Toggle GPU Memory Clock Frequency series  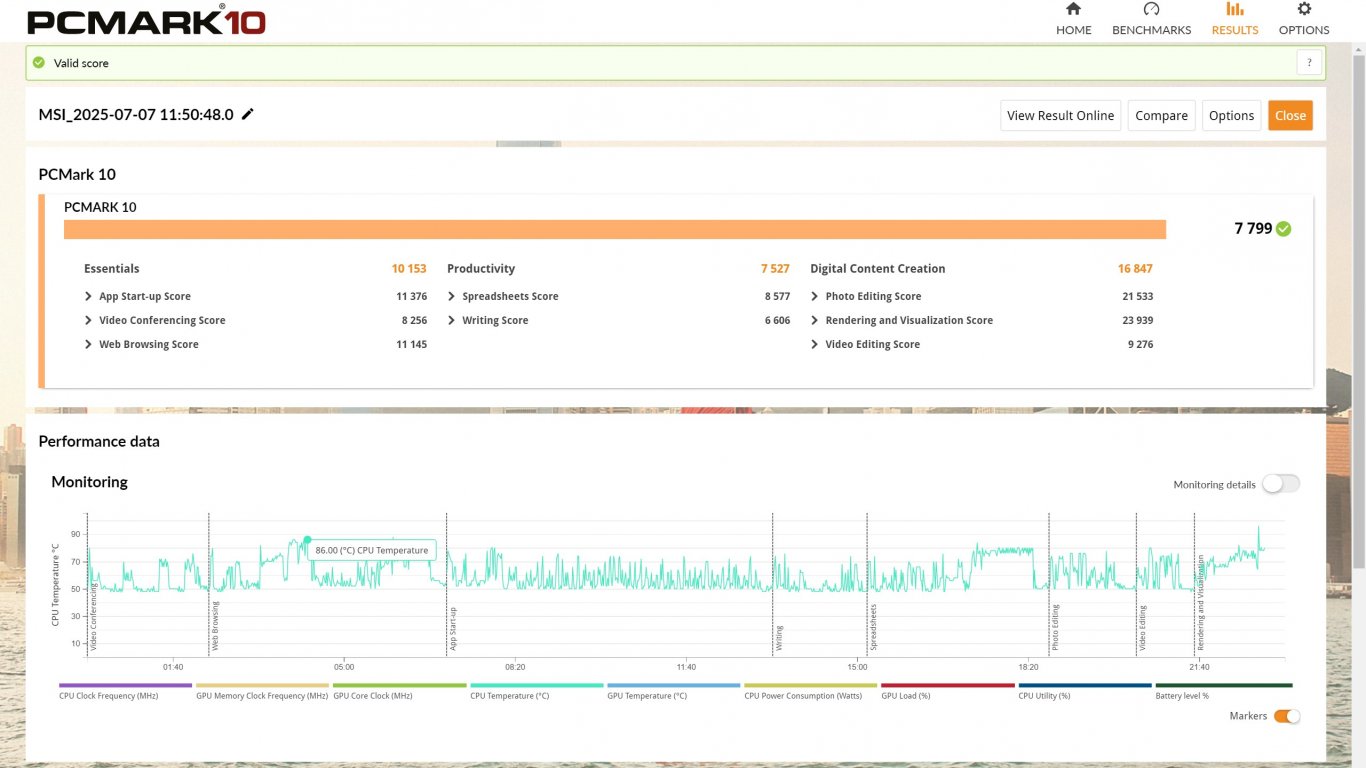coord(262,692)
